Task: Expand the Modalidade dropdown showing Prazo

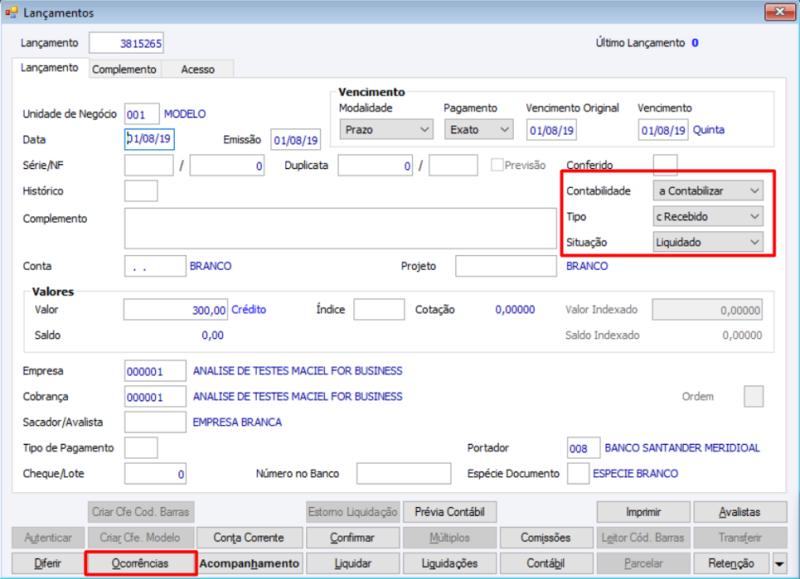Action: 386,130
